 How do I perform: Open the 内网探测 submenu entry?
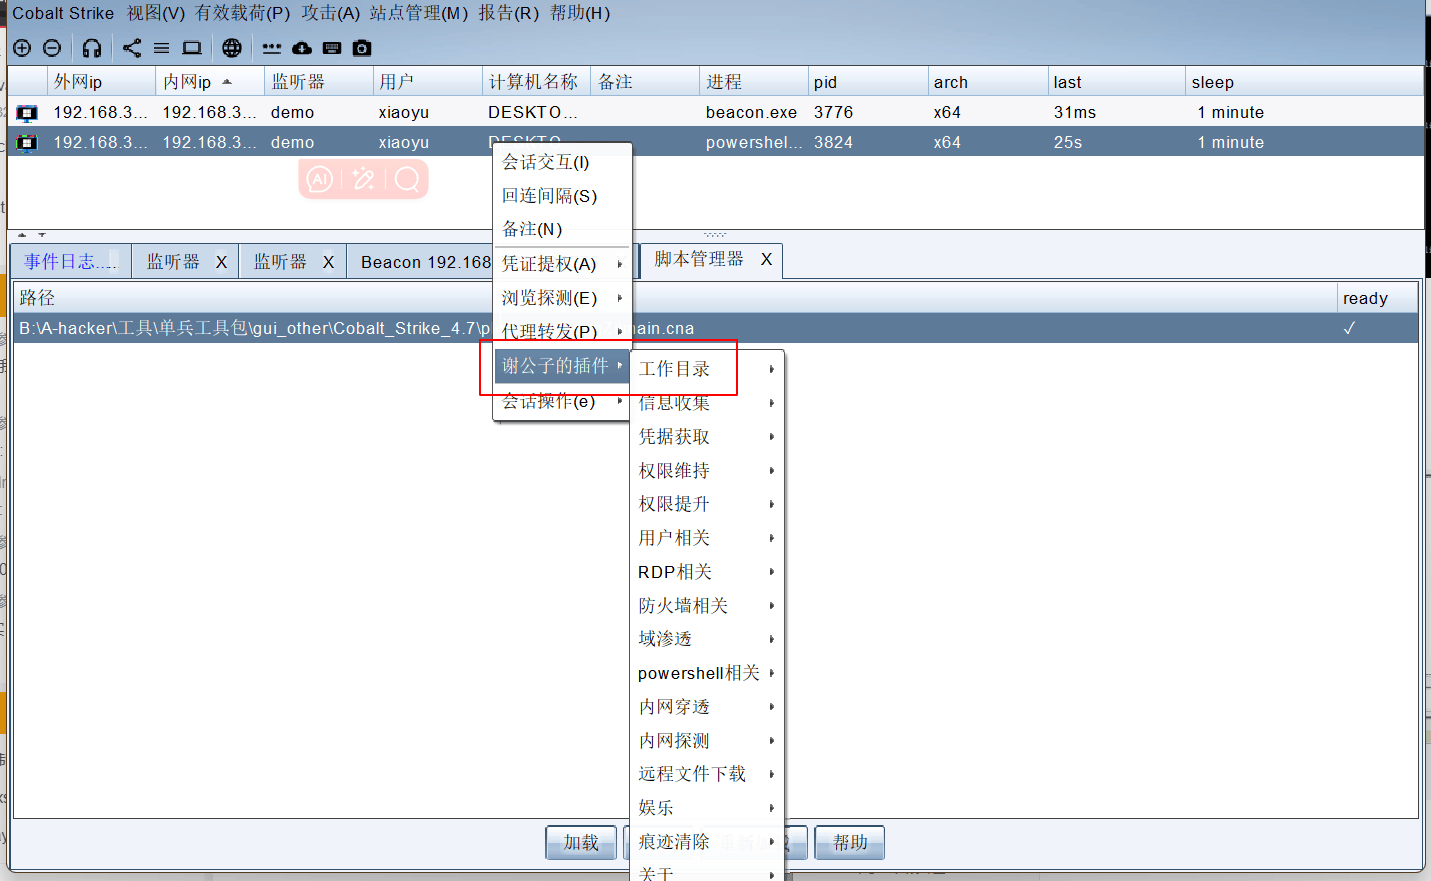click(707, 741)
